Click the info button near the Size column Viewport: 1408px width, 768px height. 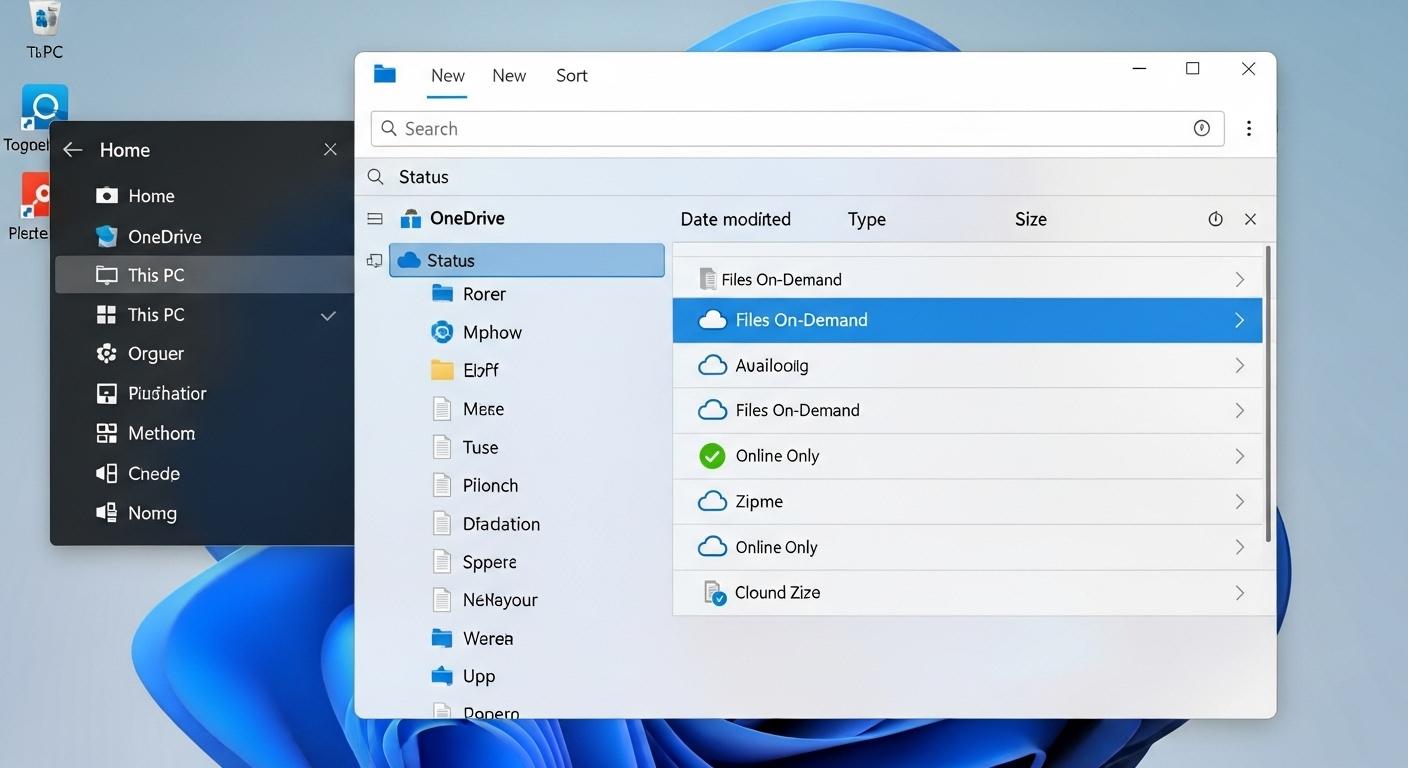[1215, 218]
